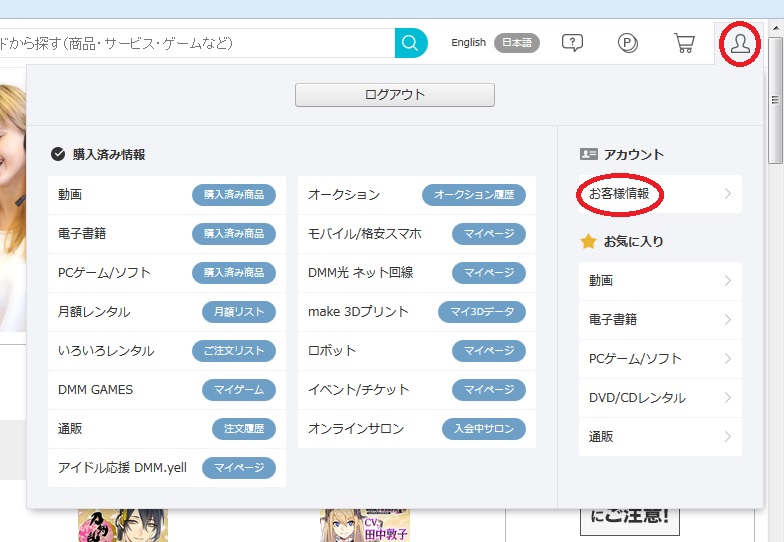Open オークション履歴 button

(474, 194)
